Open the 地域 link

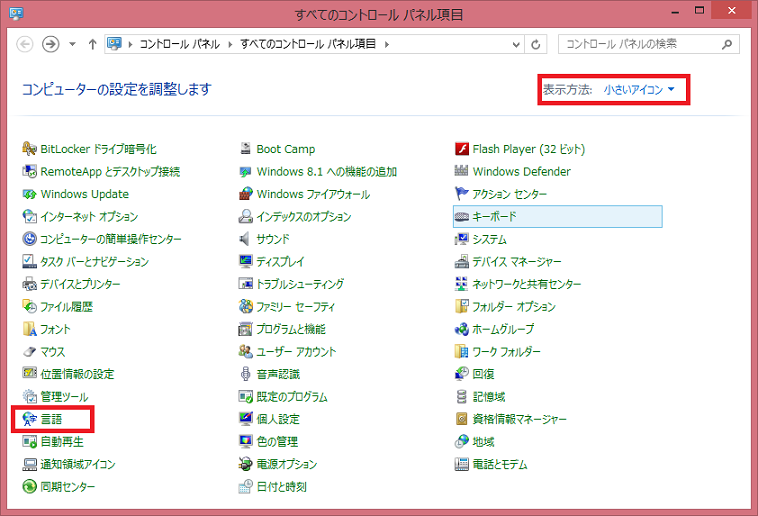(483, 442)
